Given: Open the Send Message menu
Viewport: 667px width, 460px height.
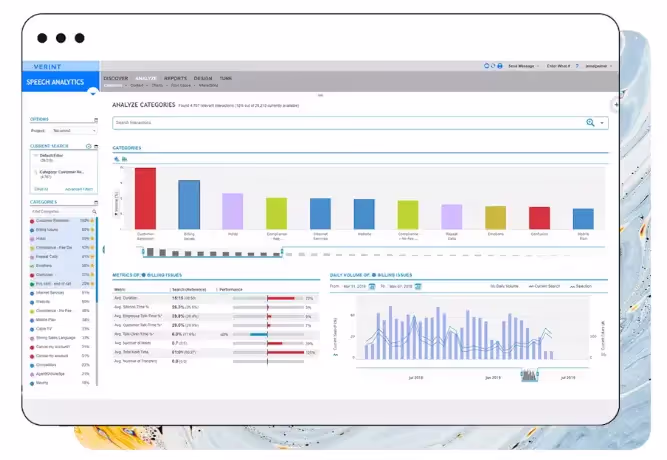Looking at the screenshot, I should pyautogui.click(x=523, y=66).
